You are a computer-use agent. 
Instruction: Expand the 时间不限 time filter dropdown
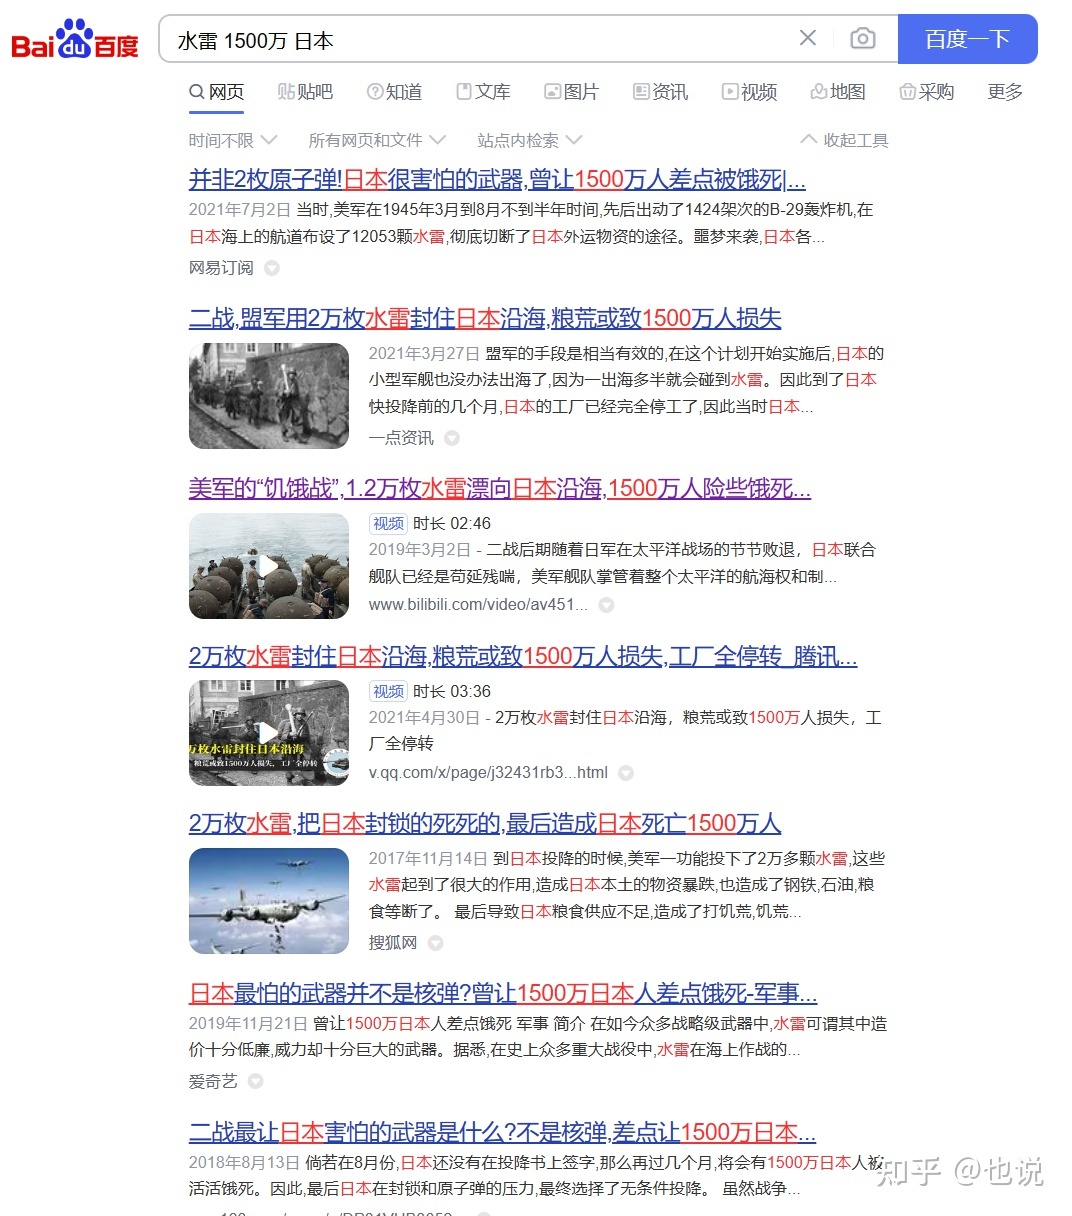point(232,140)
